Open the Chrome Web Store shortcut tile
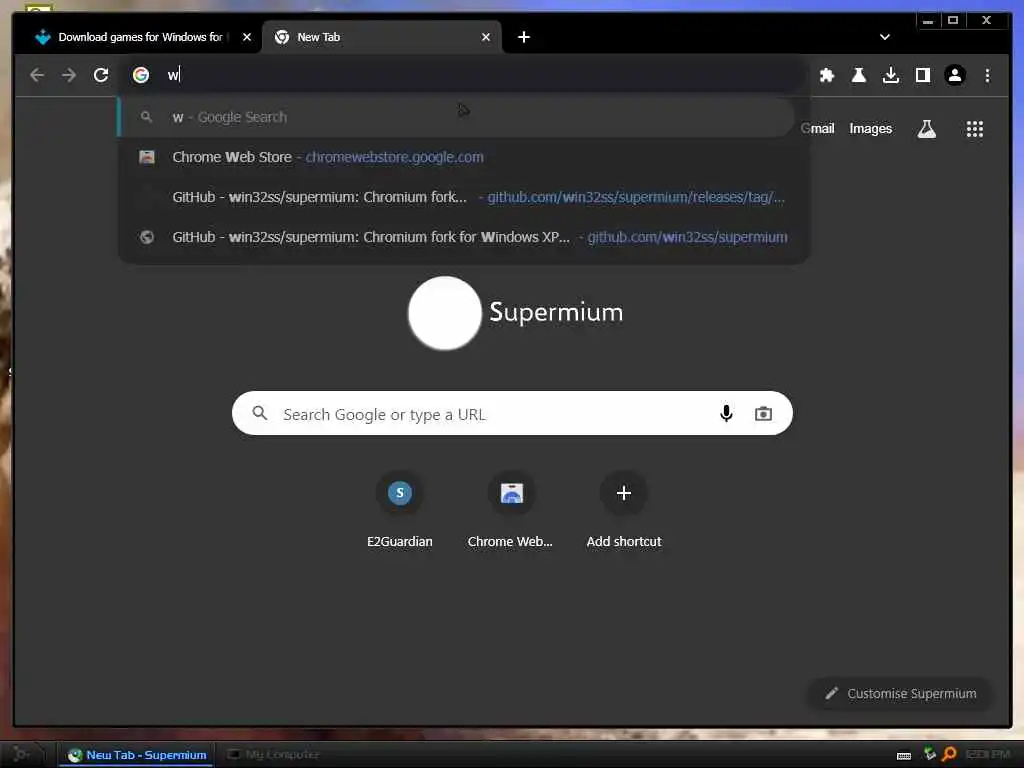Image resolution: width=1024 pixels, height=768 pixels. click(511, 511)
